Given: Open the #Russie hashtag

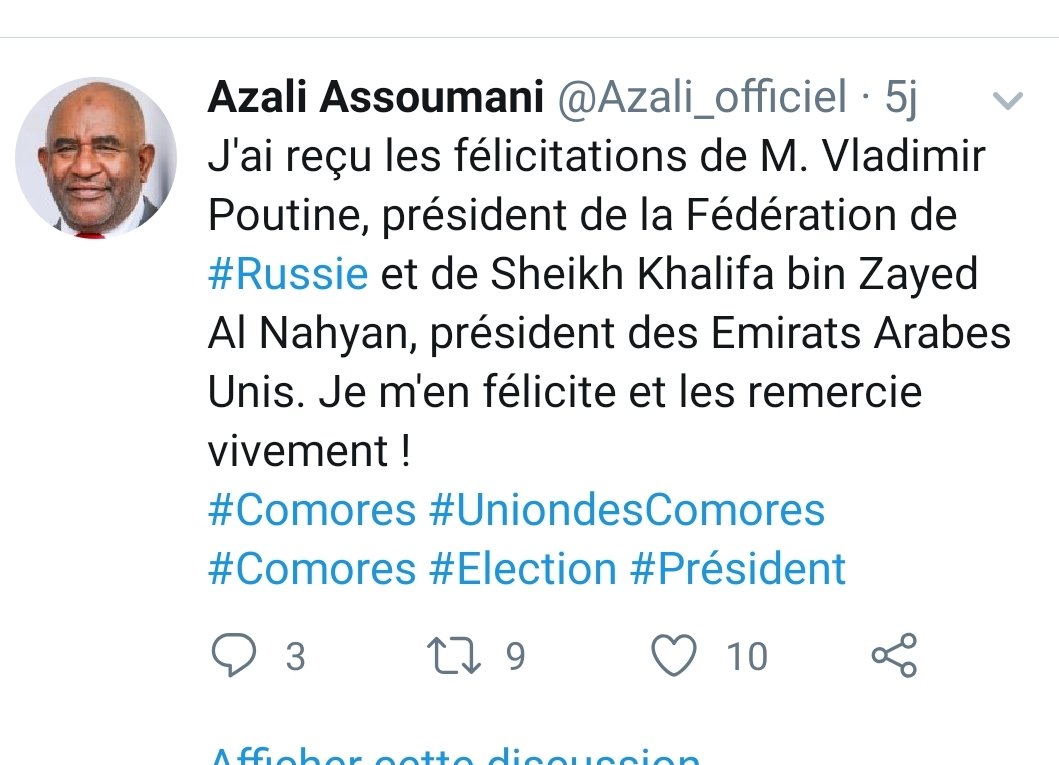Looking at the screenshot, I should [288, 273].
